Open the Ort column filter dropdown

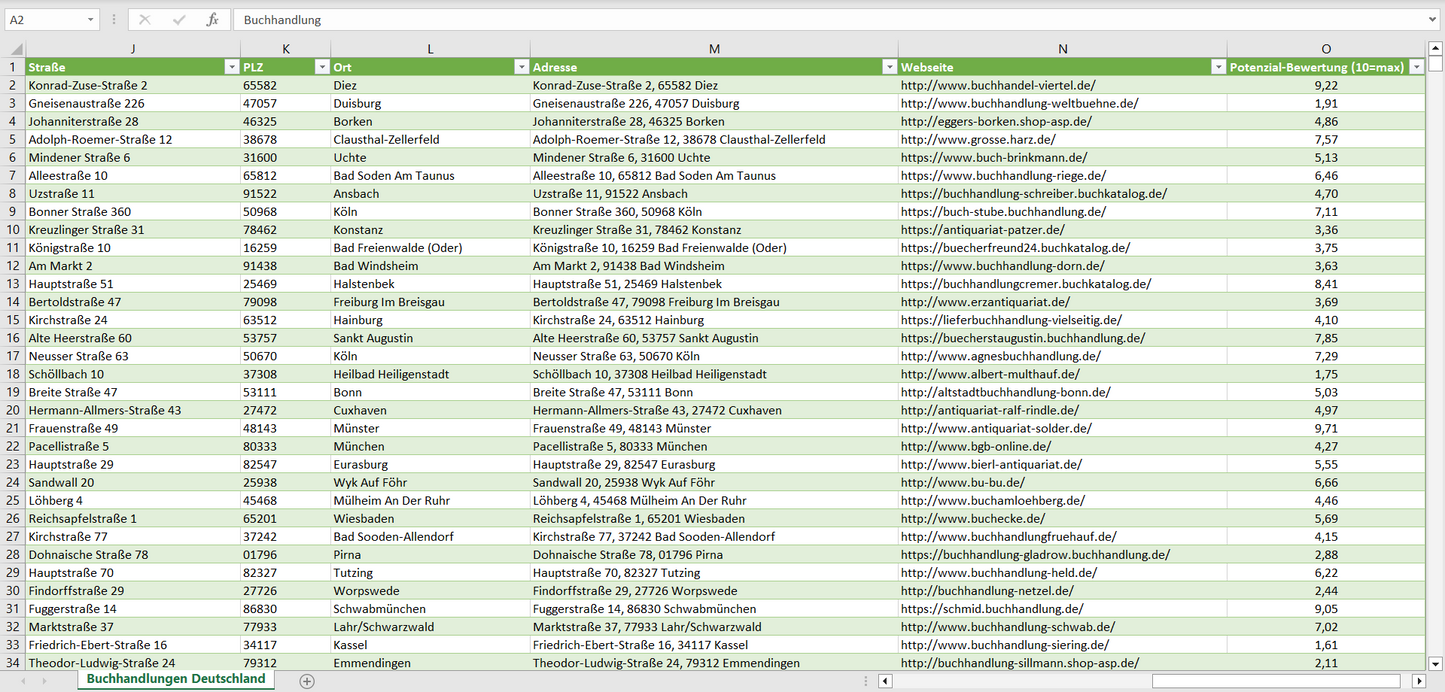coord(521,67)
